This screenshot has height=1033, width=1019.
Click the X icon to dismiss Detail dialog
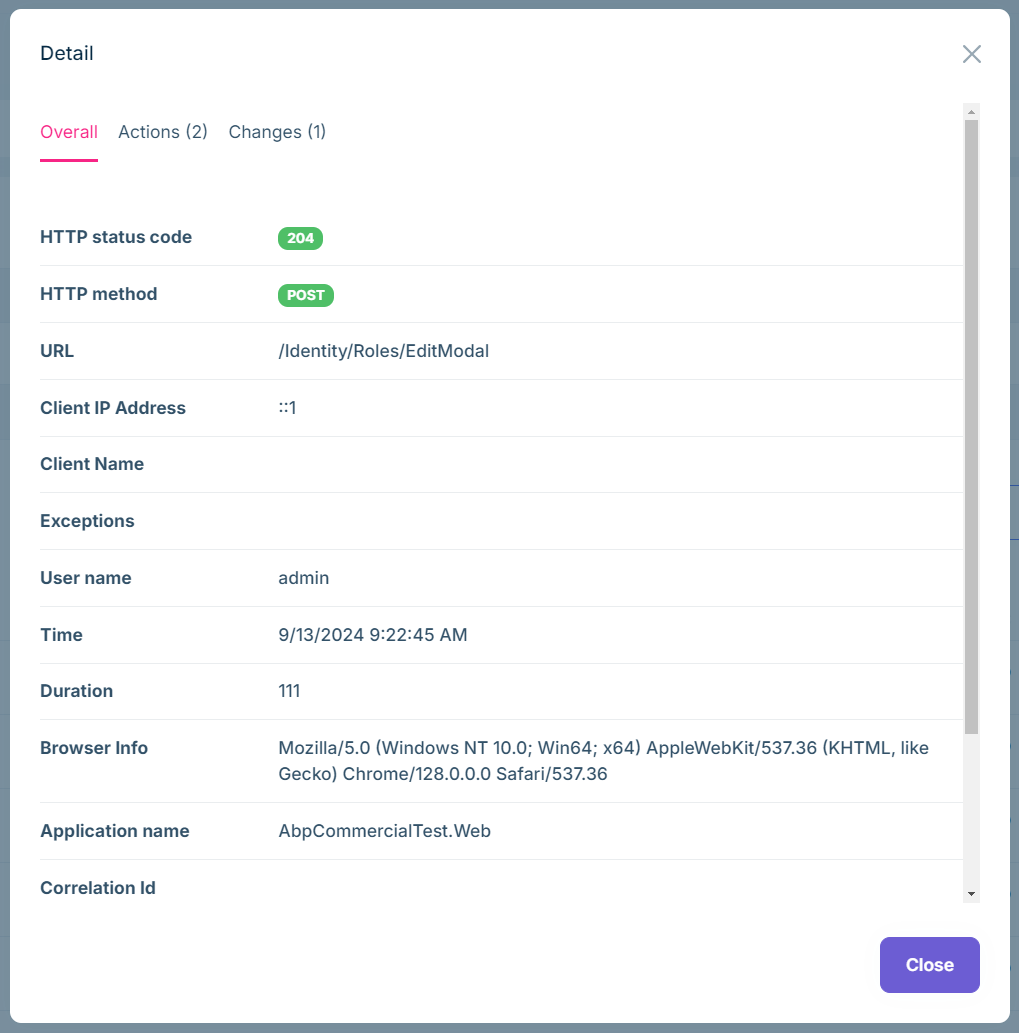tap(971, 54)
